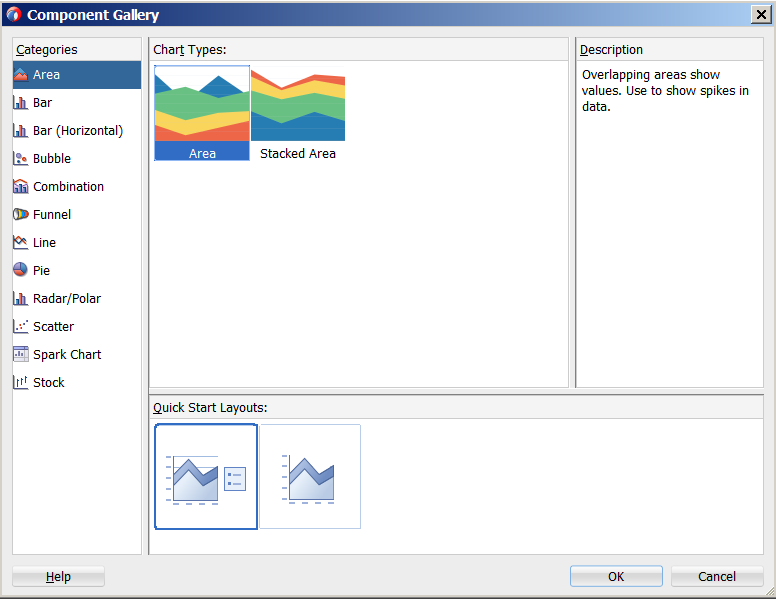Click the Spark Chart category icon
The width and height of the screenshot is (776, 599).
[21, 354]
